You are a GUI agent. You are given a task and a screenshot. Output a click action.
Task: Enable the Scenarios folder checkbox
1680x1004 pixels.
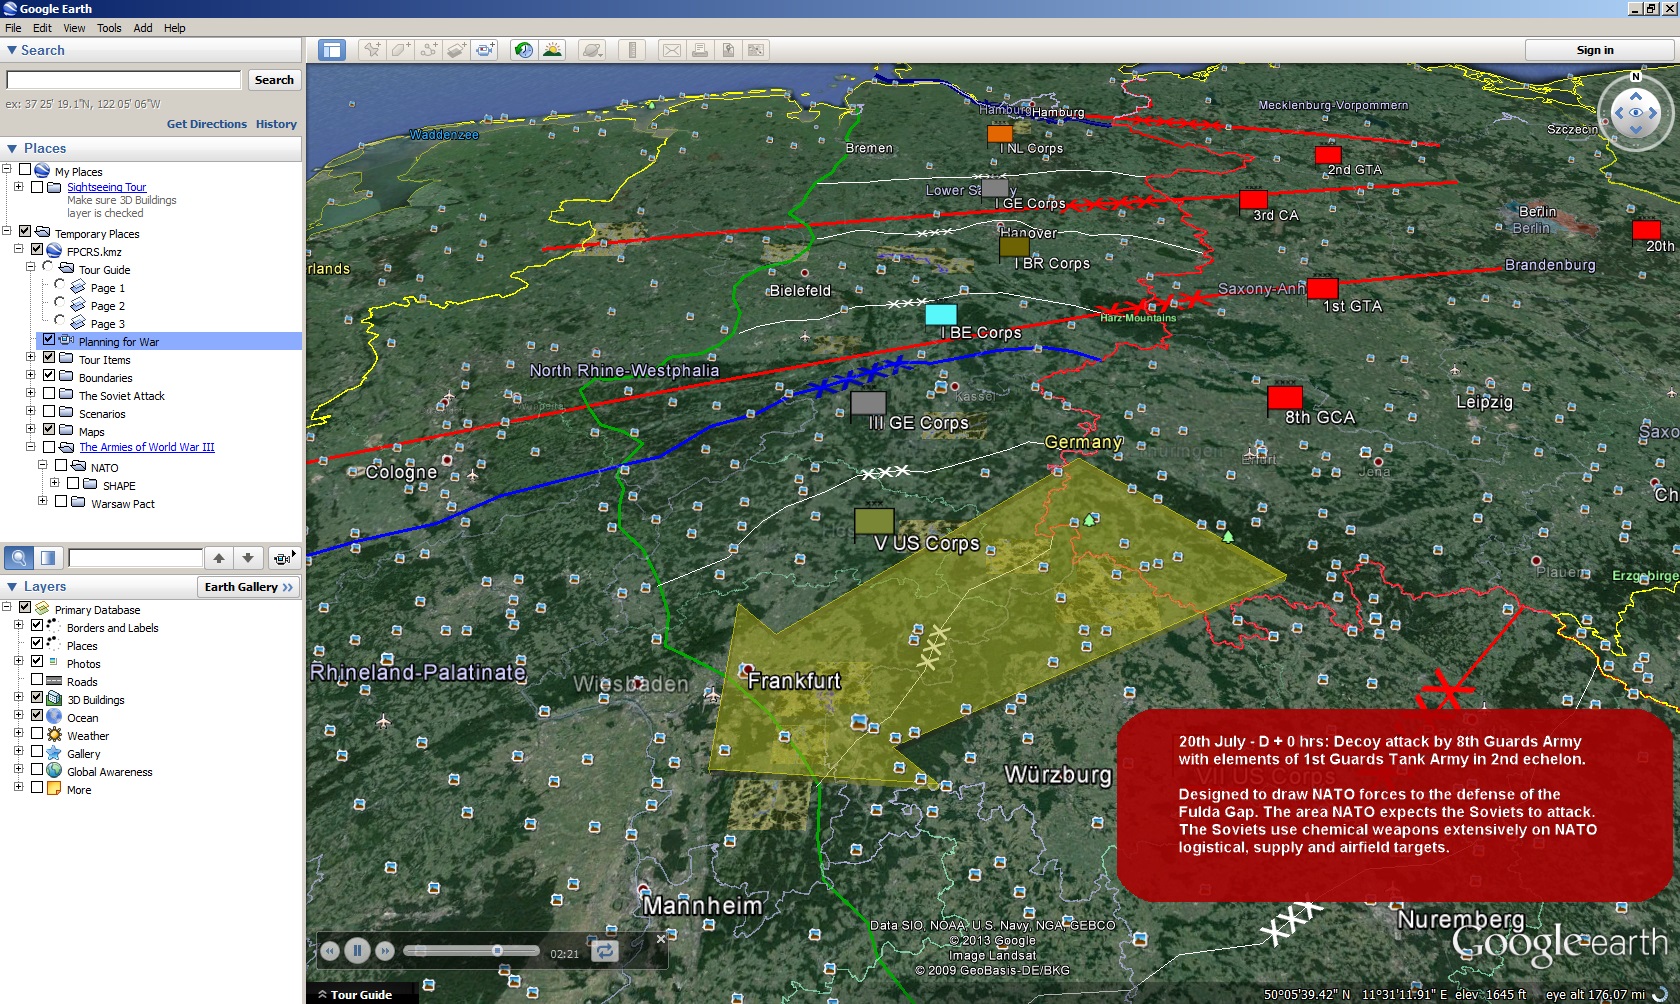tap(49, 413)
